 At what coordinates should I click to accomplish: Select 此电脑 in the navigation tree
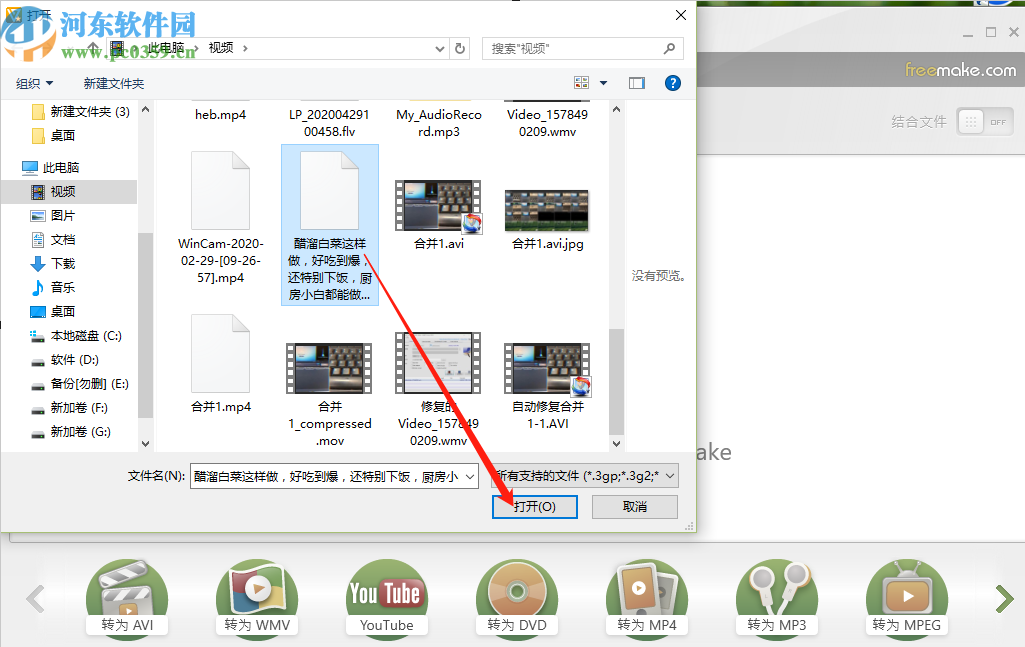(50, 168)
